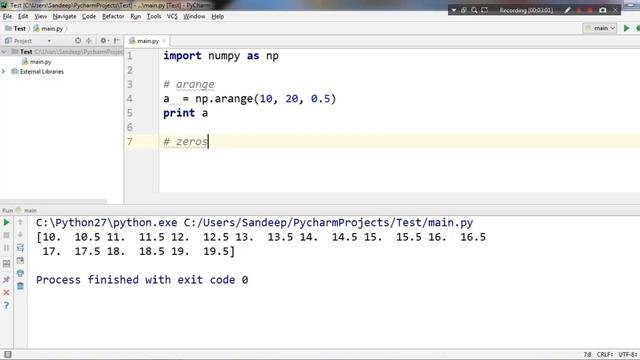Hide the Project tool window
The image size is (640, 360).
(117, 40)
